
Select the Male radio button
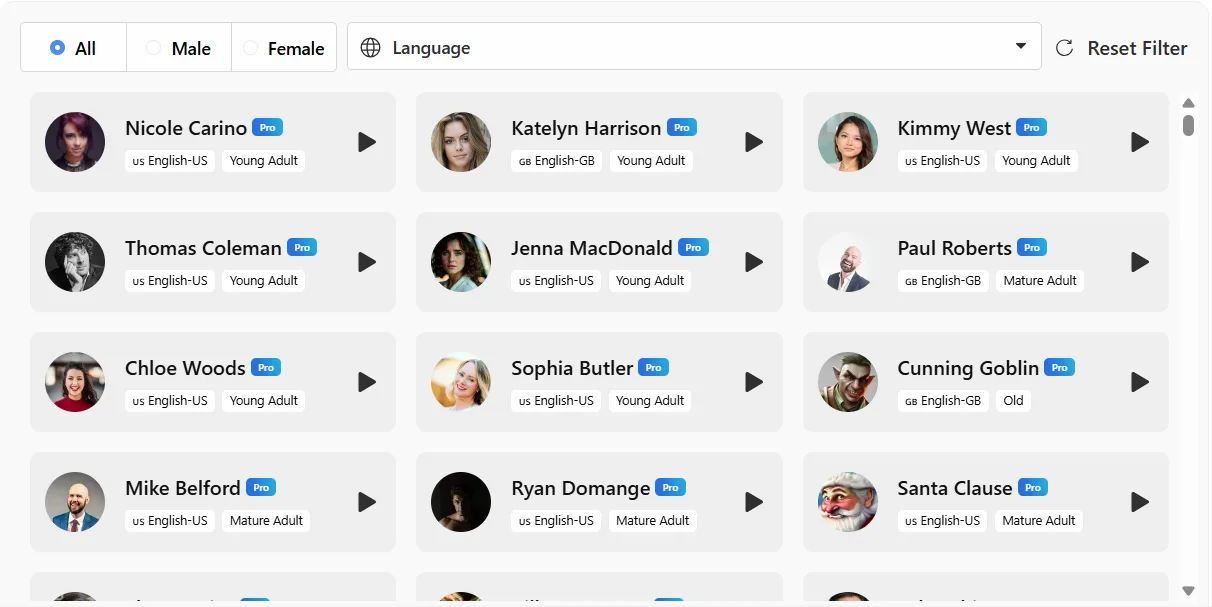[x=153, y=47]
